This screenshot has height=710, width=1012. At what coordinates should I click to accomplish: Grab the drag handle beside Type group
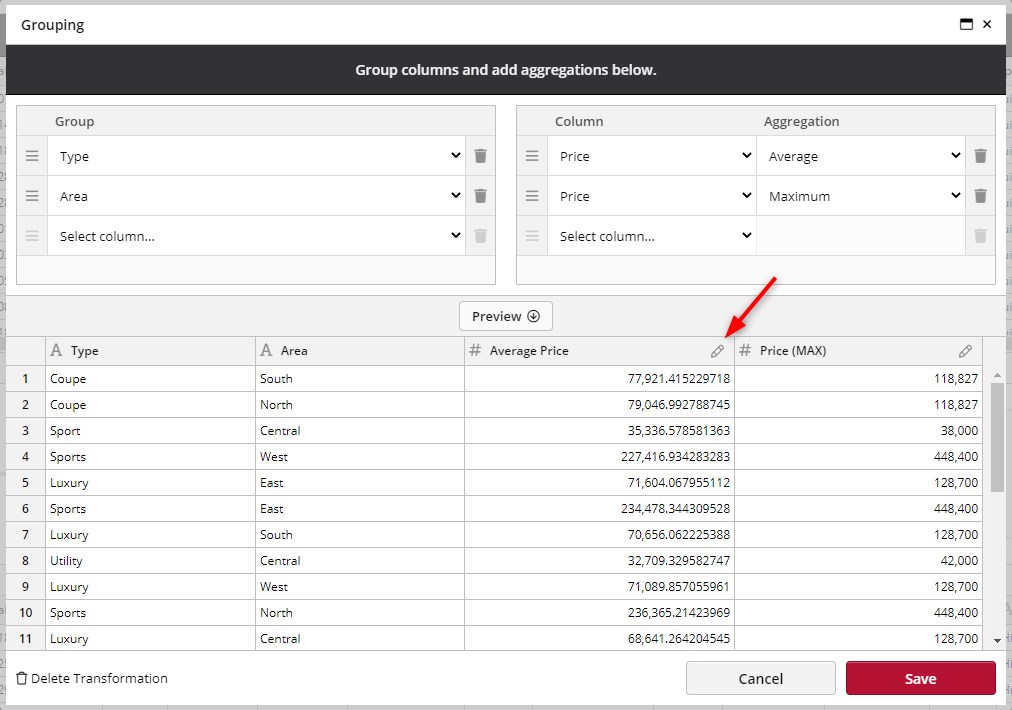[x=32, y=156]
